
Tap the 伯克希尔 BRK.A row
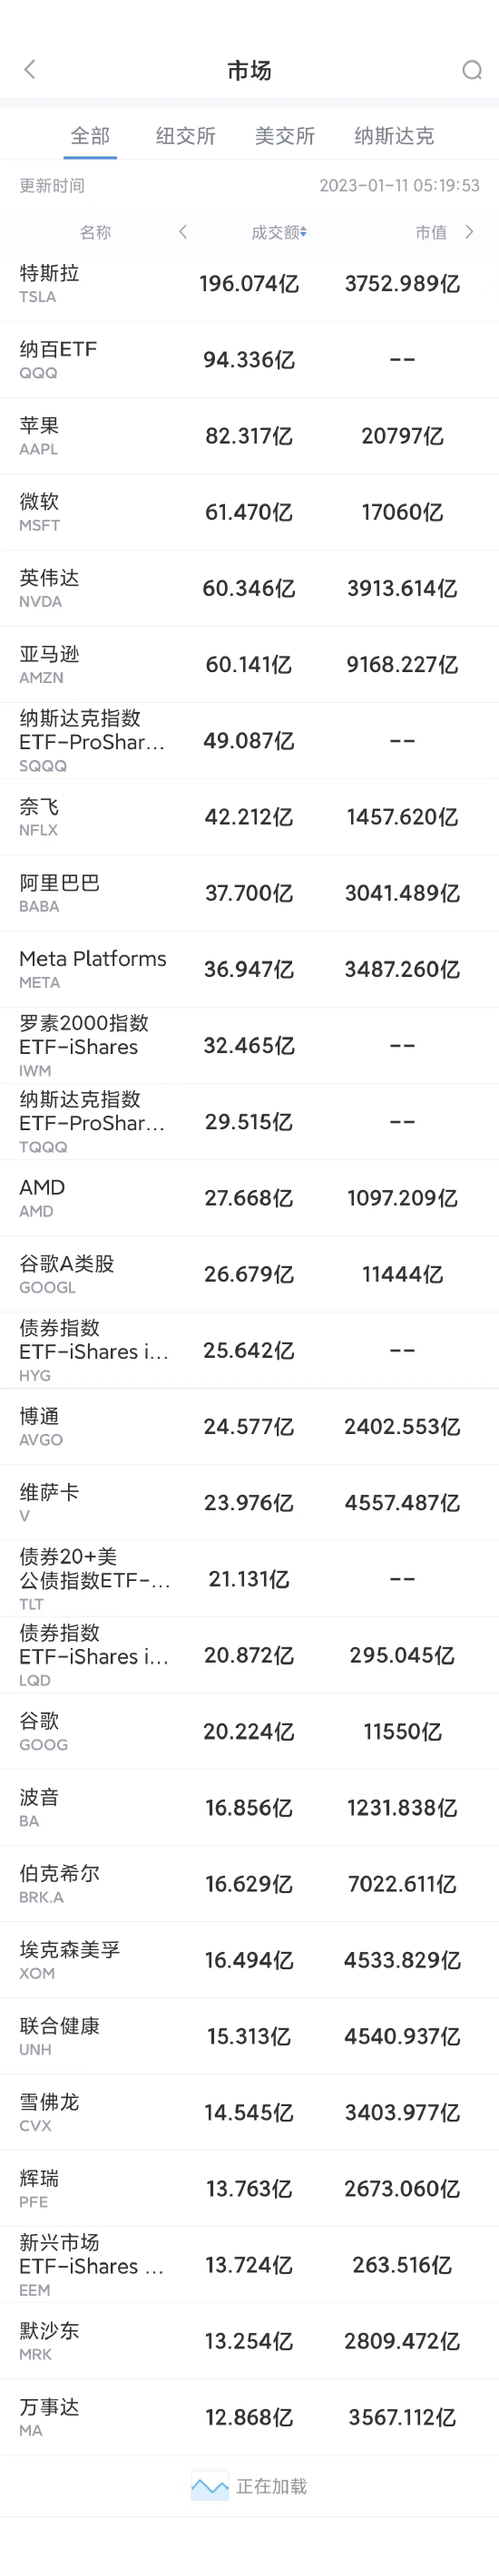pyautogui.click(x=249, y=1884)
